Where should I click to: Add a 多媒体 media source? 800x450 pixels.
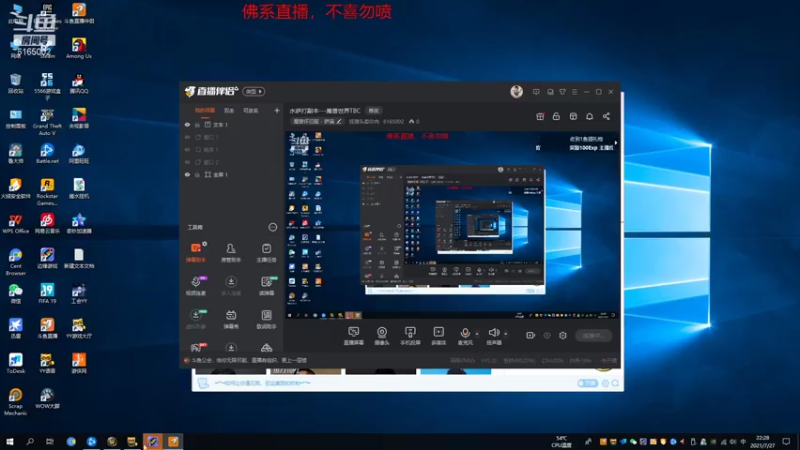(438, 336)
